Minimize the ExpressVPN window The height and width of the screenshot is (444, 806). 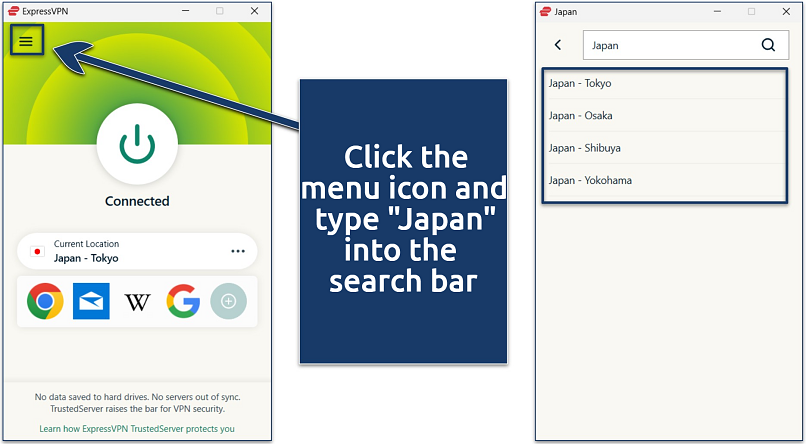tap(186, 11)
